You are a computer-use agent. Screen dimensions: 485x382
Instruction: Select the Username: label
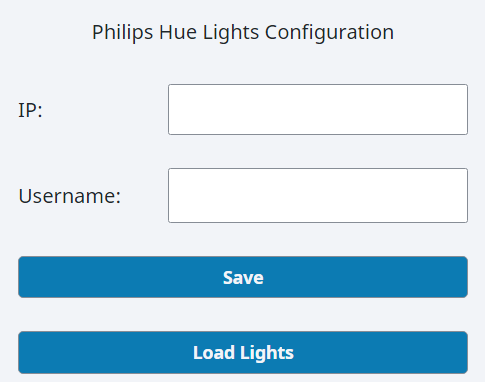(x=70, y=196)
